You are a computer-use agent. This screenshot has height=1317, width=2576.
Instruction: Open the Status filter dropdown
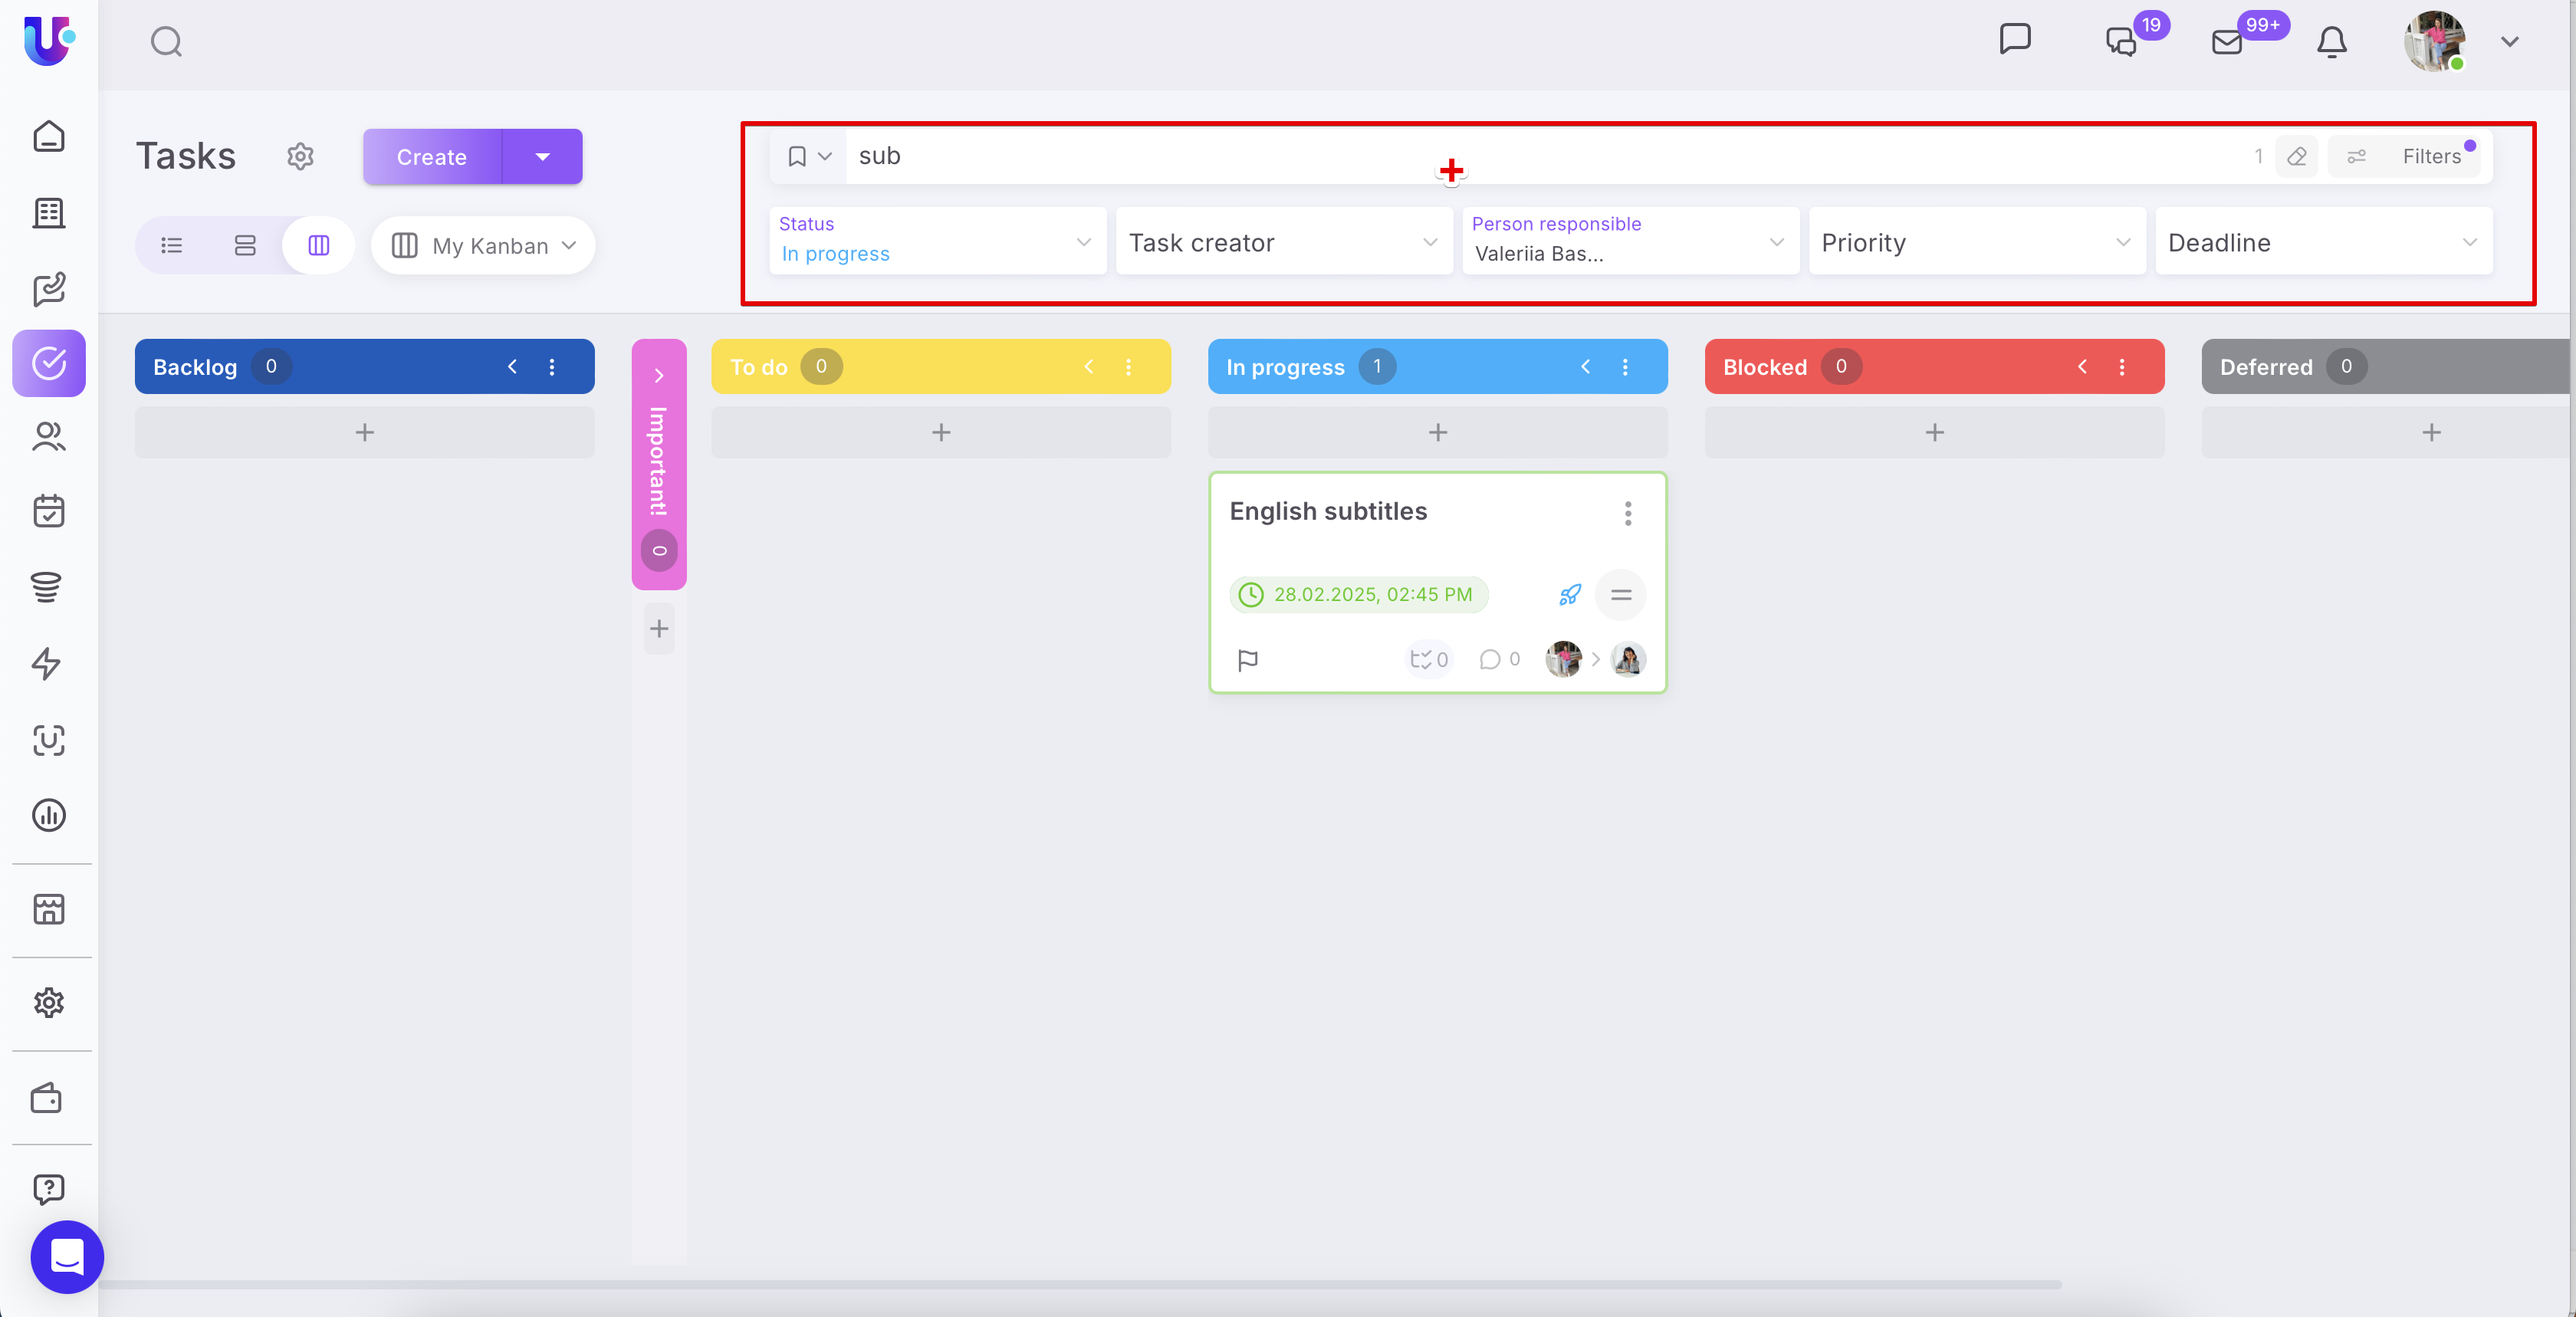click(937, 241)
